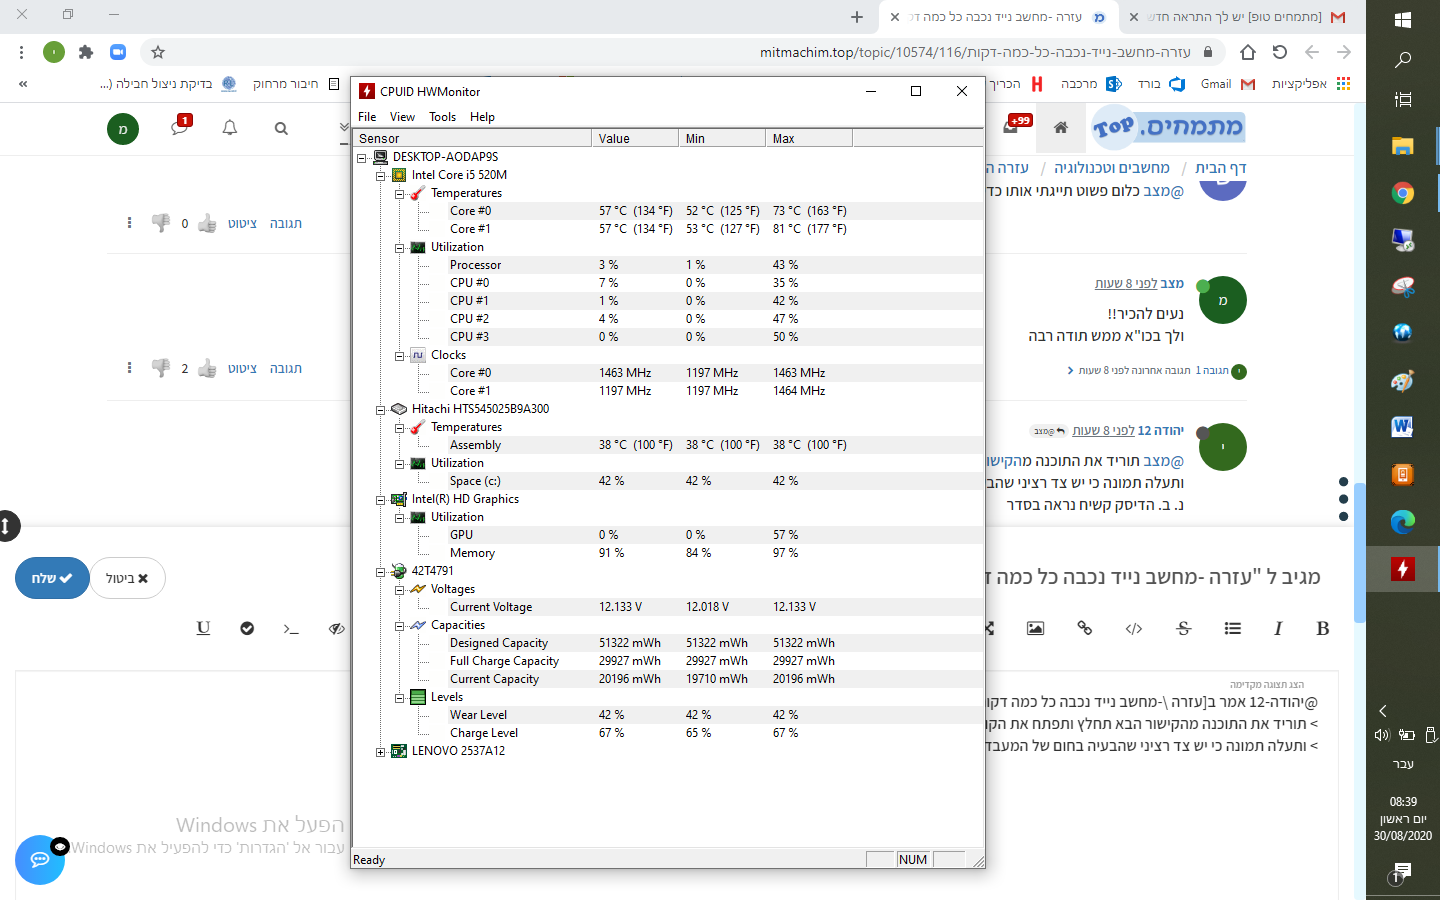The image size is (1440, 900).
Task: Open the Help menu in HWMonitor
Action: pos(482,117)
